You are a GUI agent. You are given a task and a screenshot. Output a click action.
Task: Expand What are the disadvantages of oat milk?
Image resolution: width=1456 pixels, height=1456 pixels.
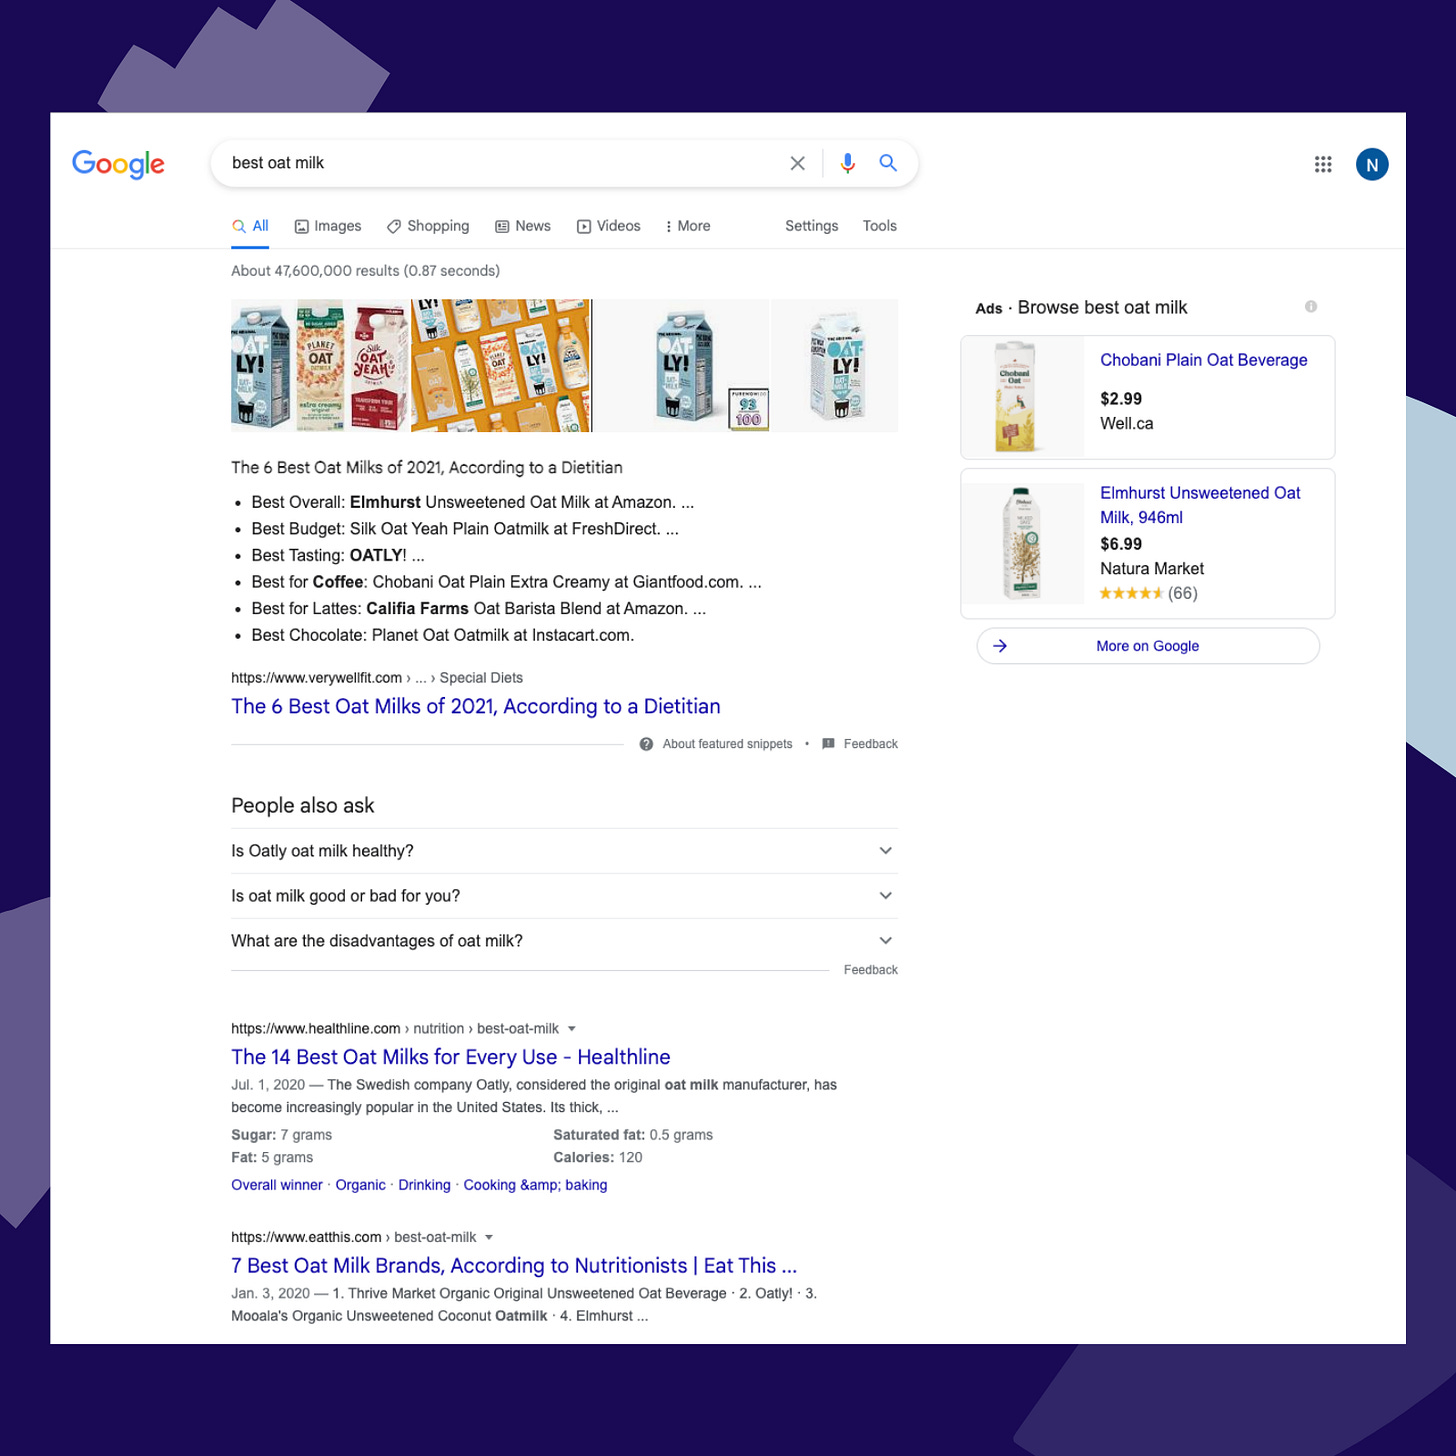tap(564, 941)
